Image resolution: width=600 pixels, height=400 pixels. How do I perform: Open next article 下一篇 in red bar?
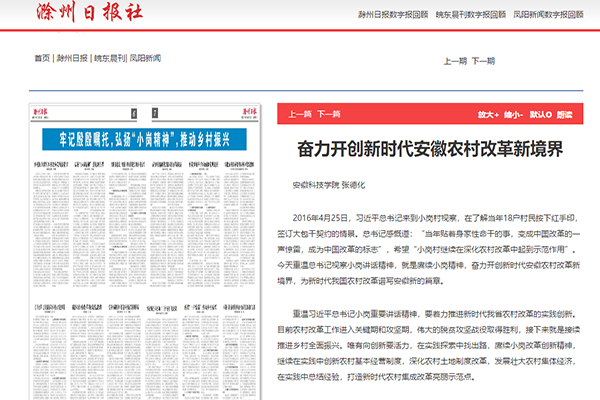(330, 115)
